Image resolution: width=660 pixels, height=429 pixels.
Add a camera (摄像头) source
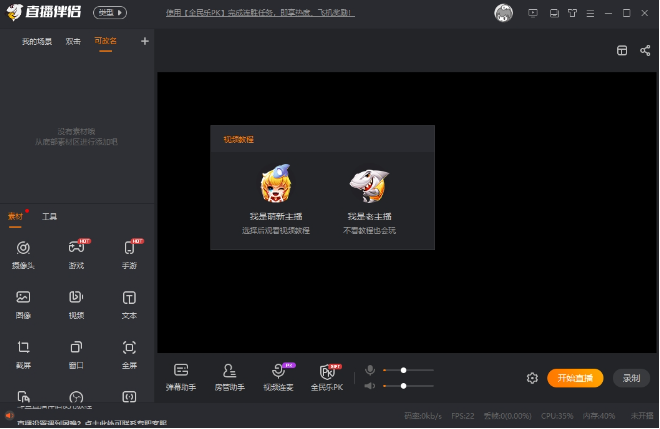[x=22, y=252]
